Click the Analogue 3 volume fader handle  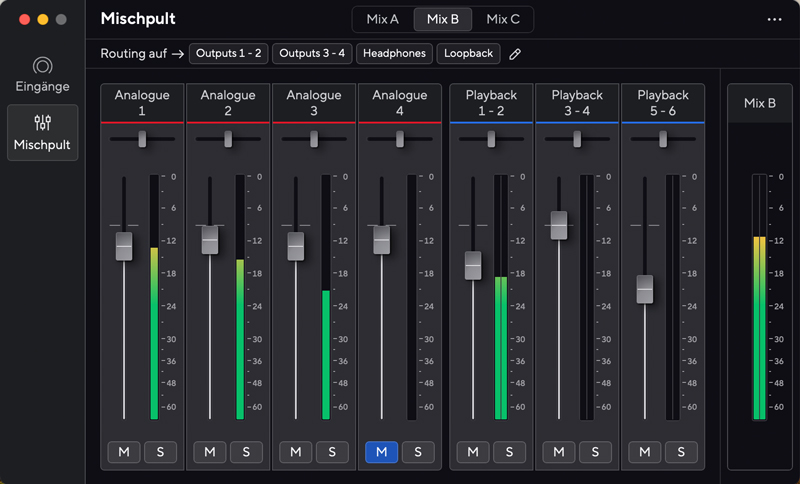click(x=295, y=245)
